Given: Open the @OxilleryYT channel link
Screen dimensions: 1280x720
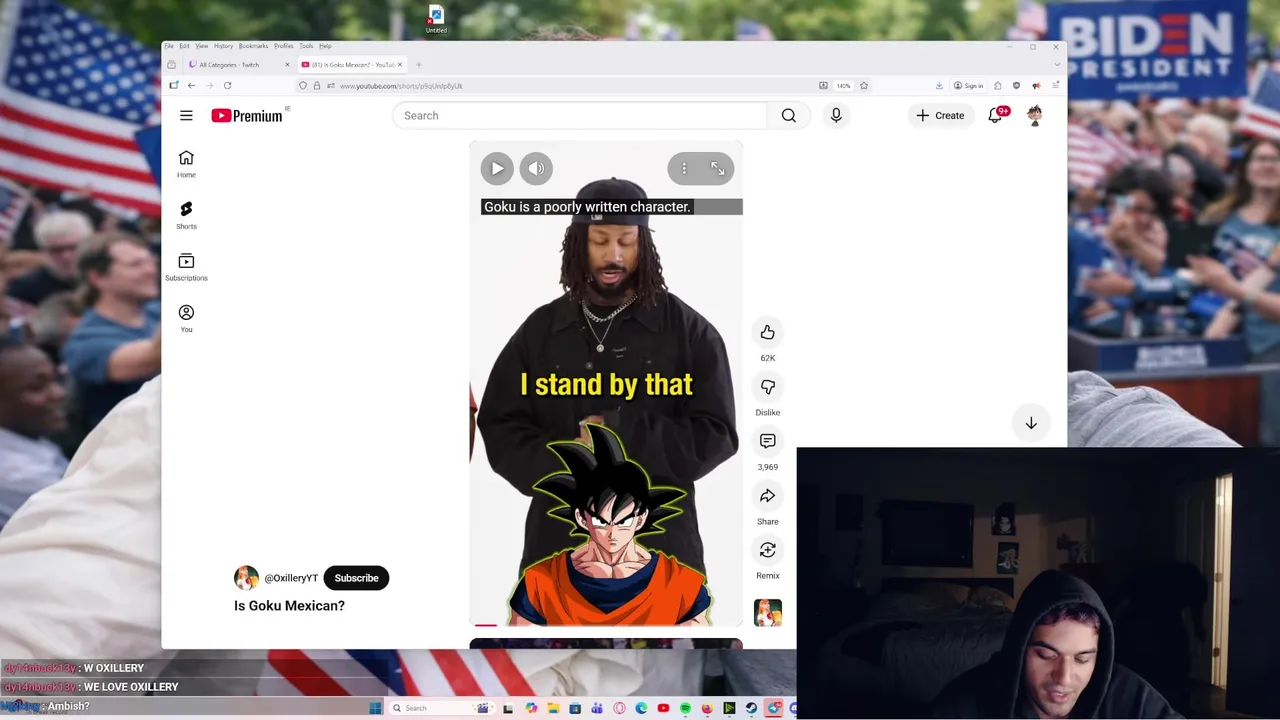Looking at the screenshot, I should coord(291,578).
